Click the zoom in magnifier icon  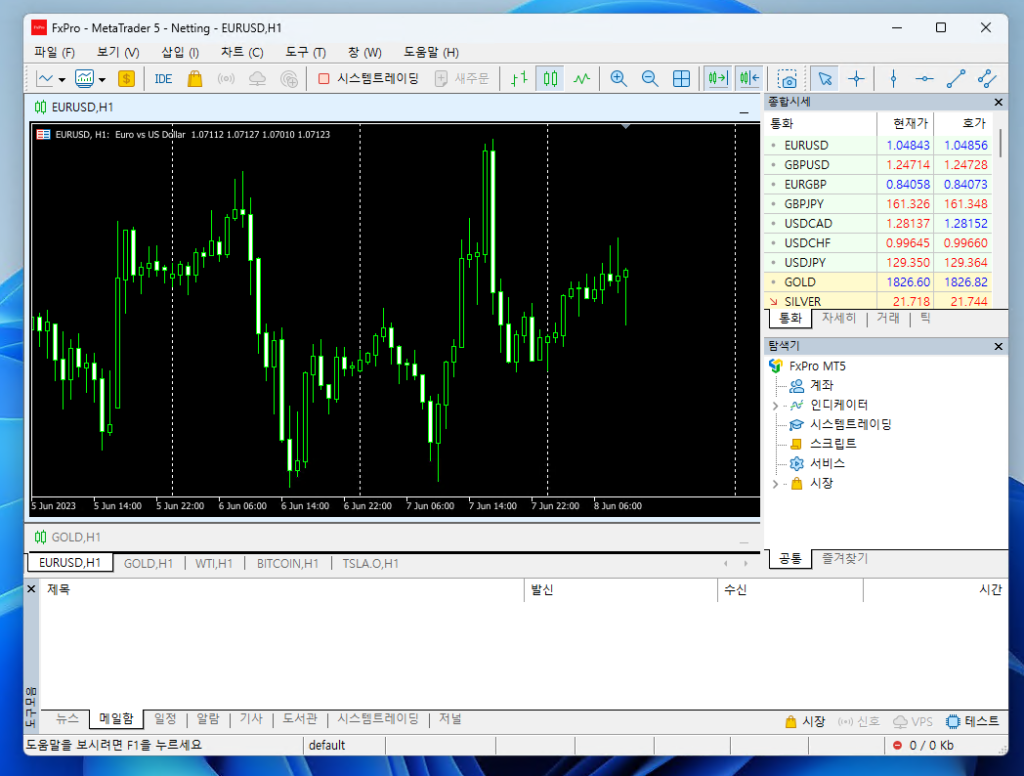tap(619, 79)
